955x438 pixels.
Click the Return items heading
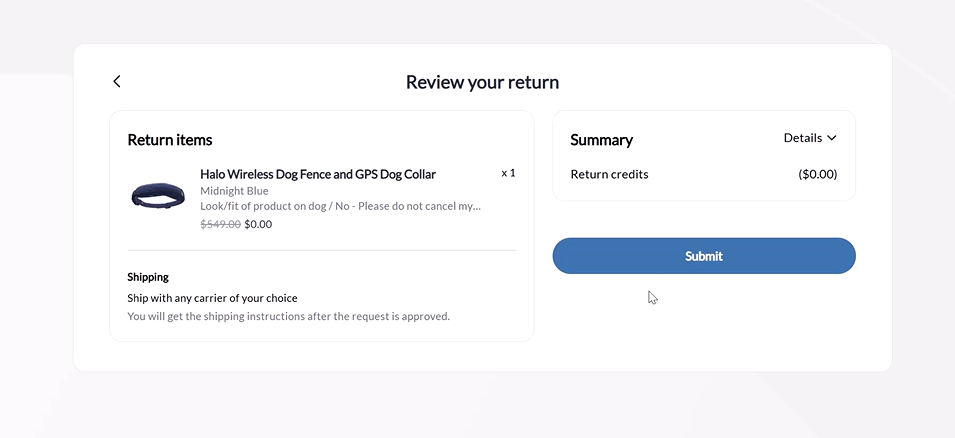tap(170, 140)
